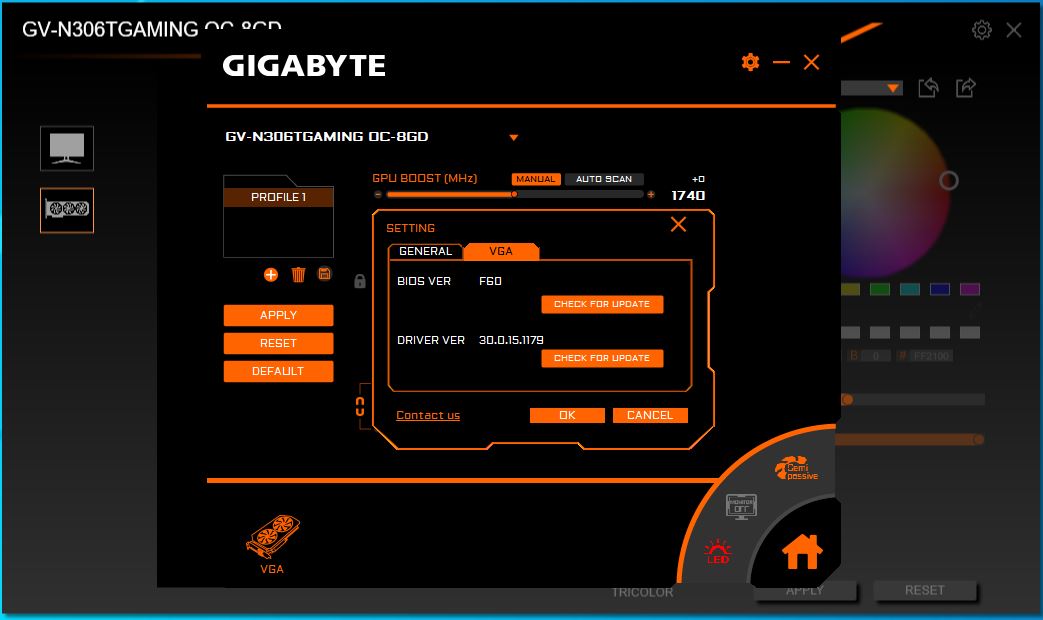Switch to AUTO SCAN mode
This screenshot has height=620, width=1043.
pyautogui.click(x=604, y=179)
